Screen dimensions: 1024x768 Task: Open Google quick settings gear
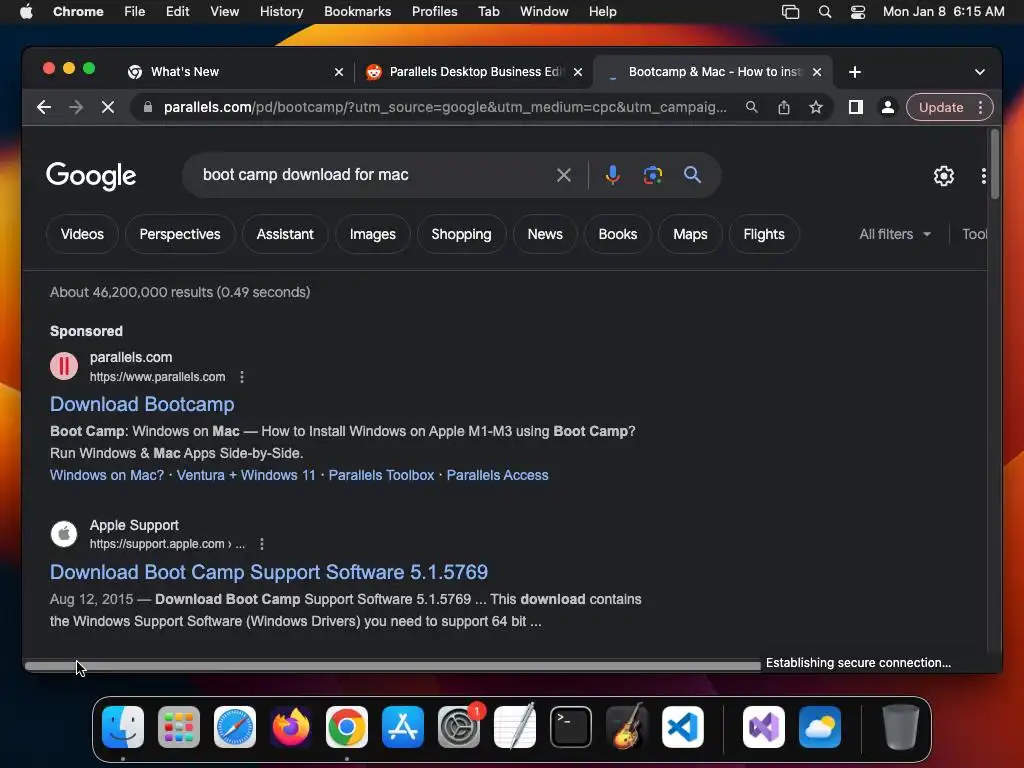tap(944, 176)
